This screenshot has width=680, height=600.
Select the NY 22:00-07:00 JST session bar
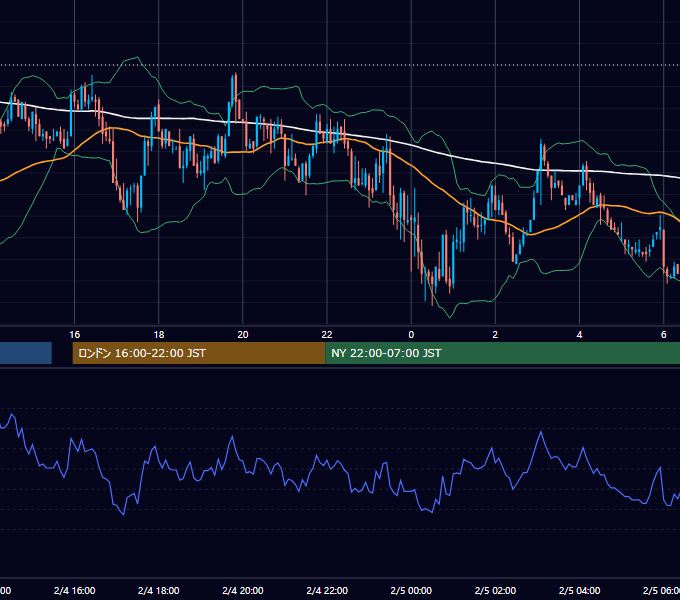pos(502,353)
